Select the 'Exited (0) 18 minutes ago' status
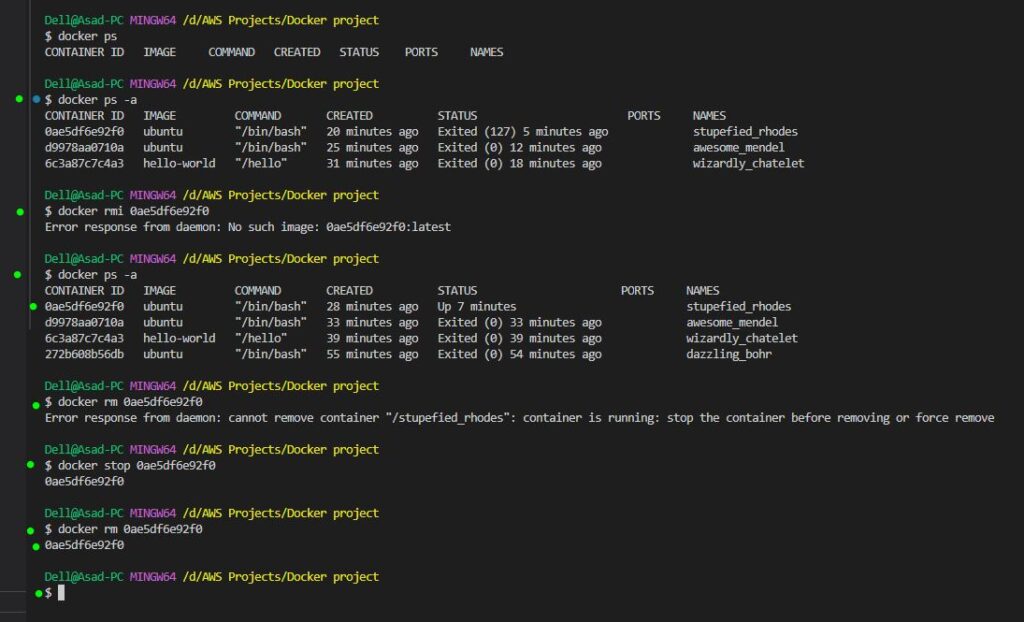Image resolution: width=1024 pixels, height=622 pixels. tap(519, 163)
